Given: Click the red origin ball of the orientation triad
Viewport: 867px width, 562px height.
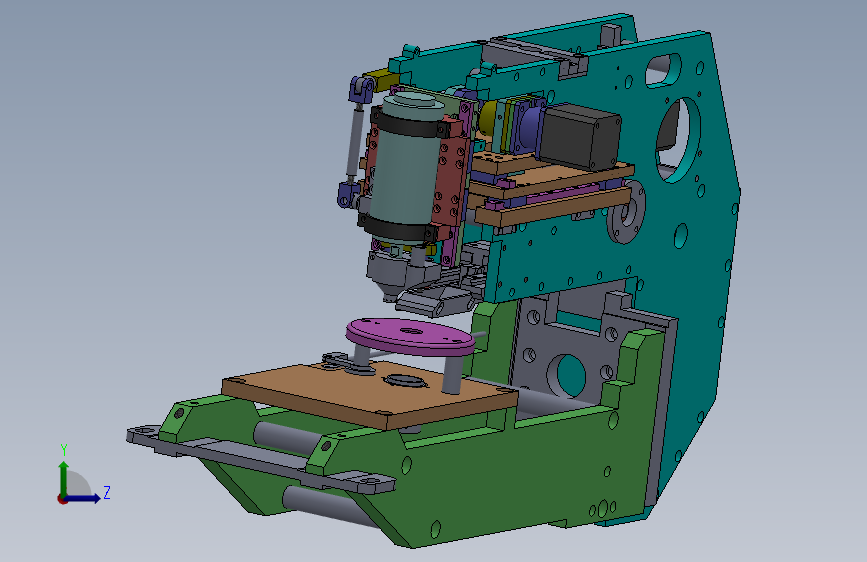Looking at the screenshot, I should [62, 499].
